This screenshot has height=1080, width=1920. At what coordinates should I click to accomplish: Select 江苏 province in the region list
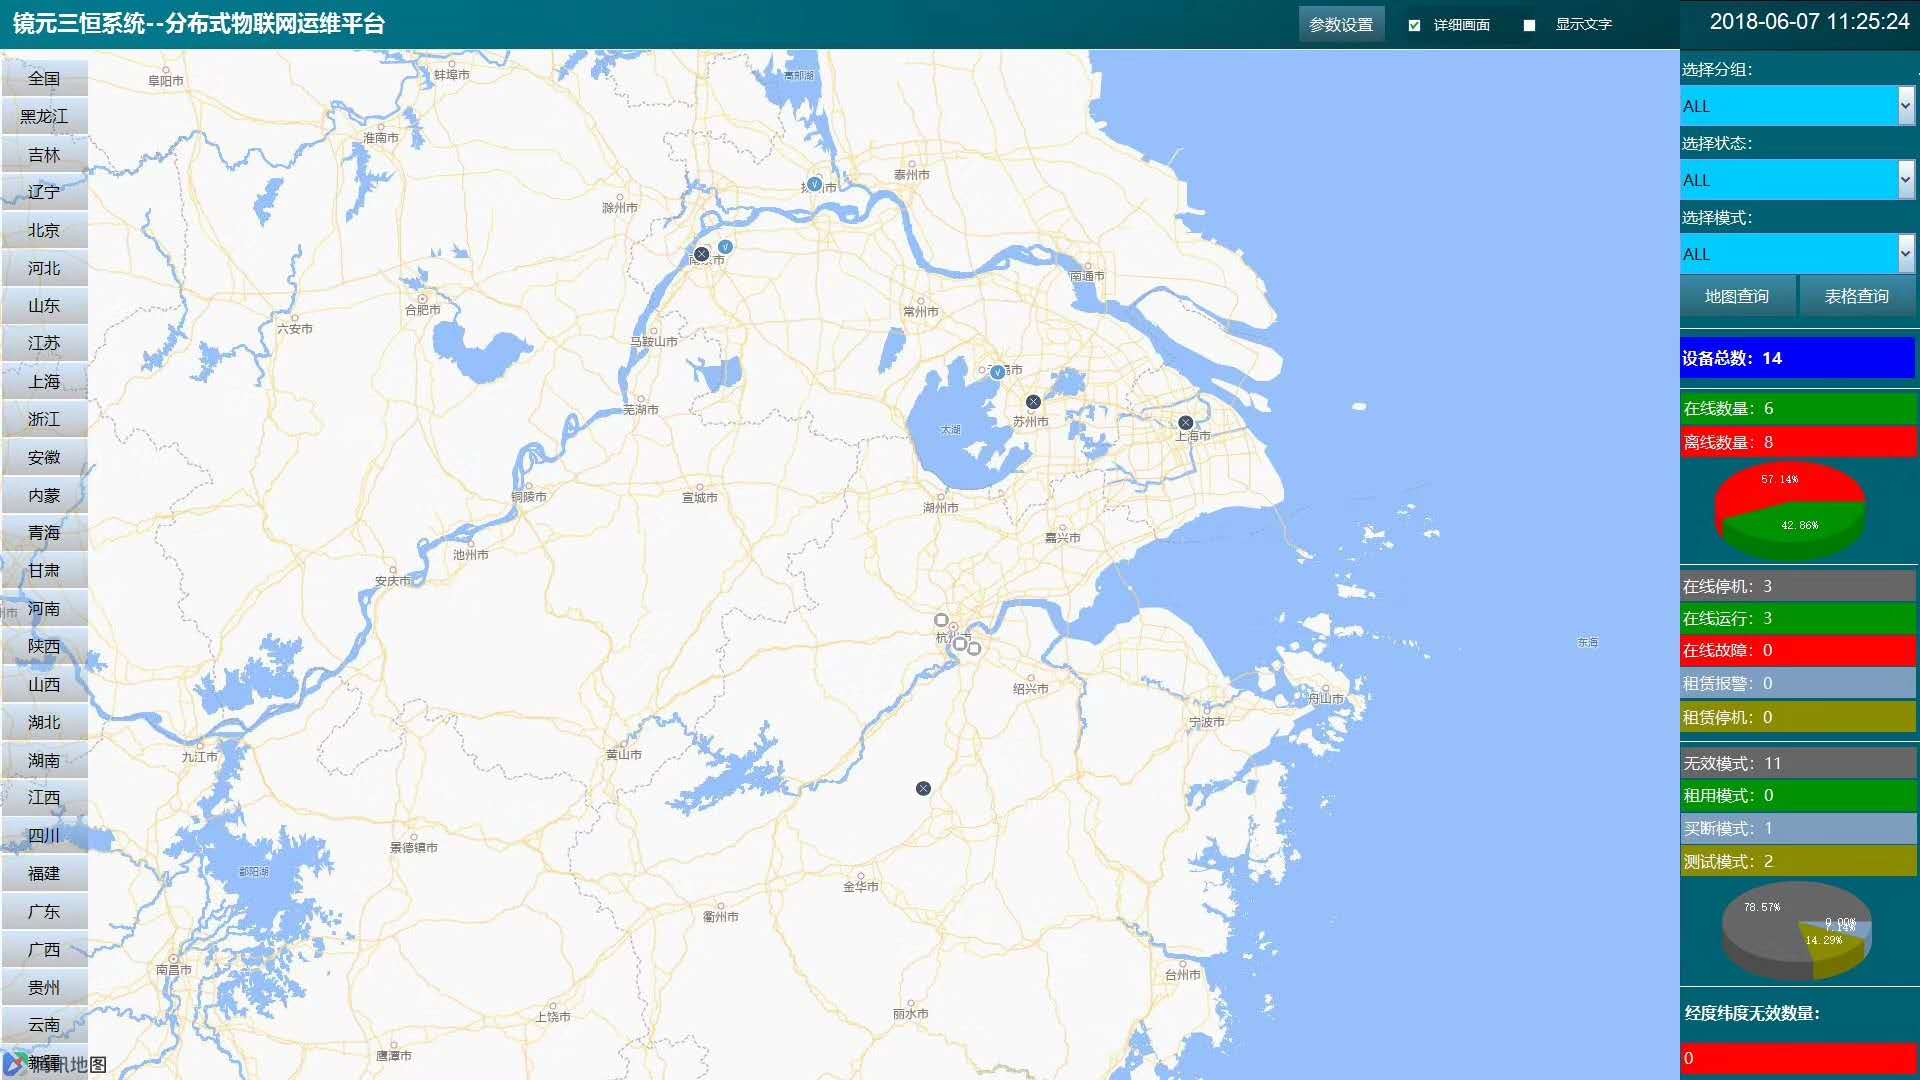(x=44, y=343)
